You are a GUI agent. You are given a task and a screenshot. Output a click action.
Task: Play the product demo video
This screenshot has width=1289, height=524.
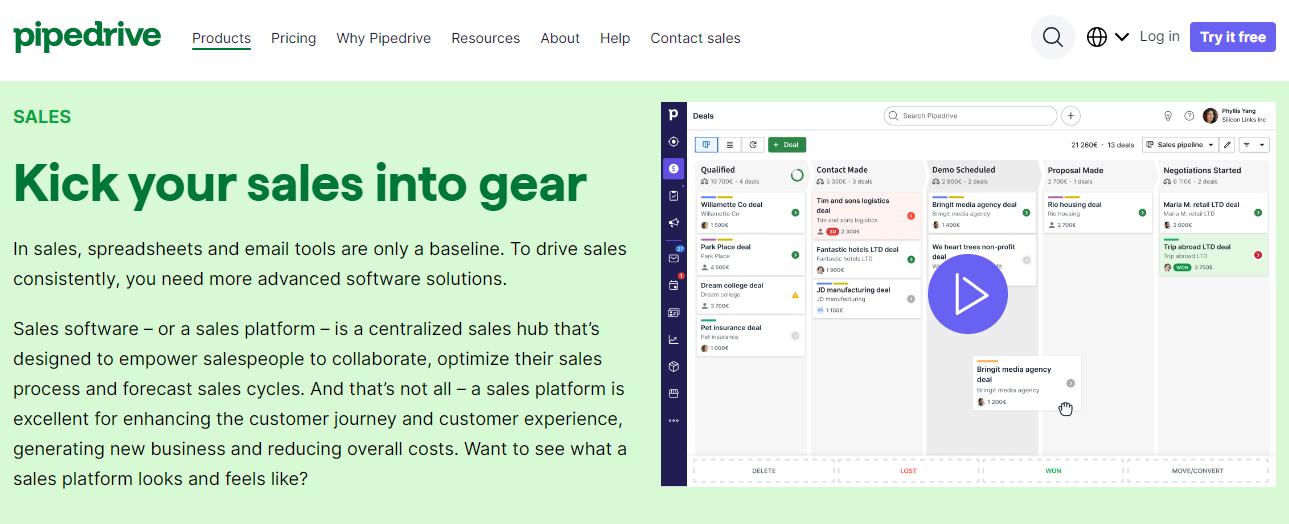click(968, 294)
